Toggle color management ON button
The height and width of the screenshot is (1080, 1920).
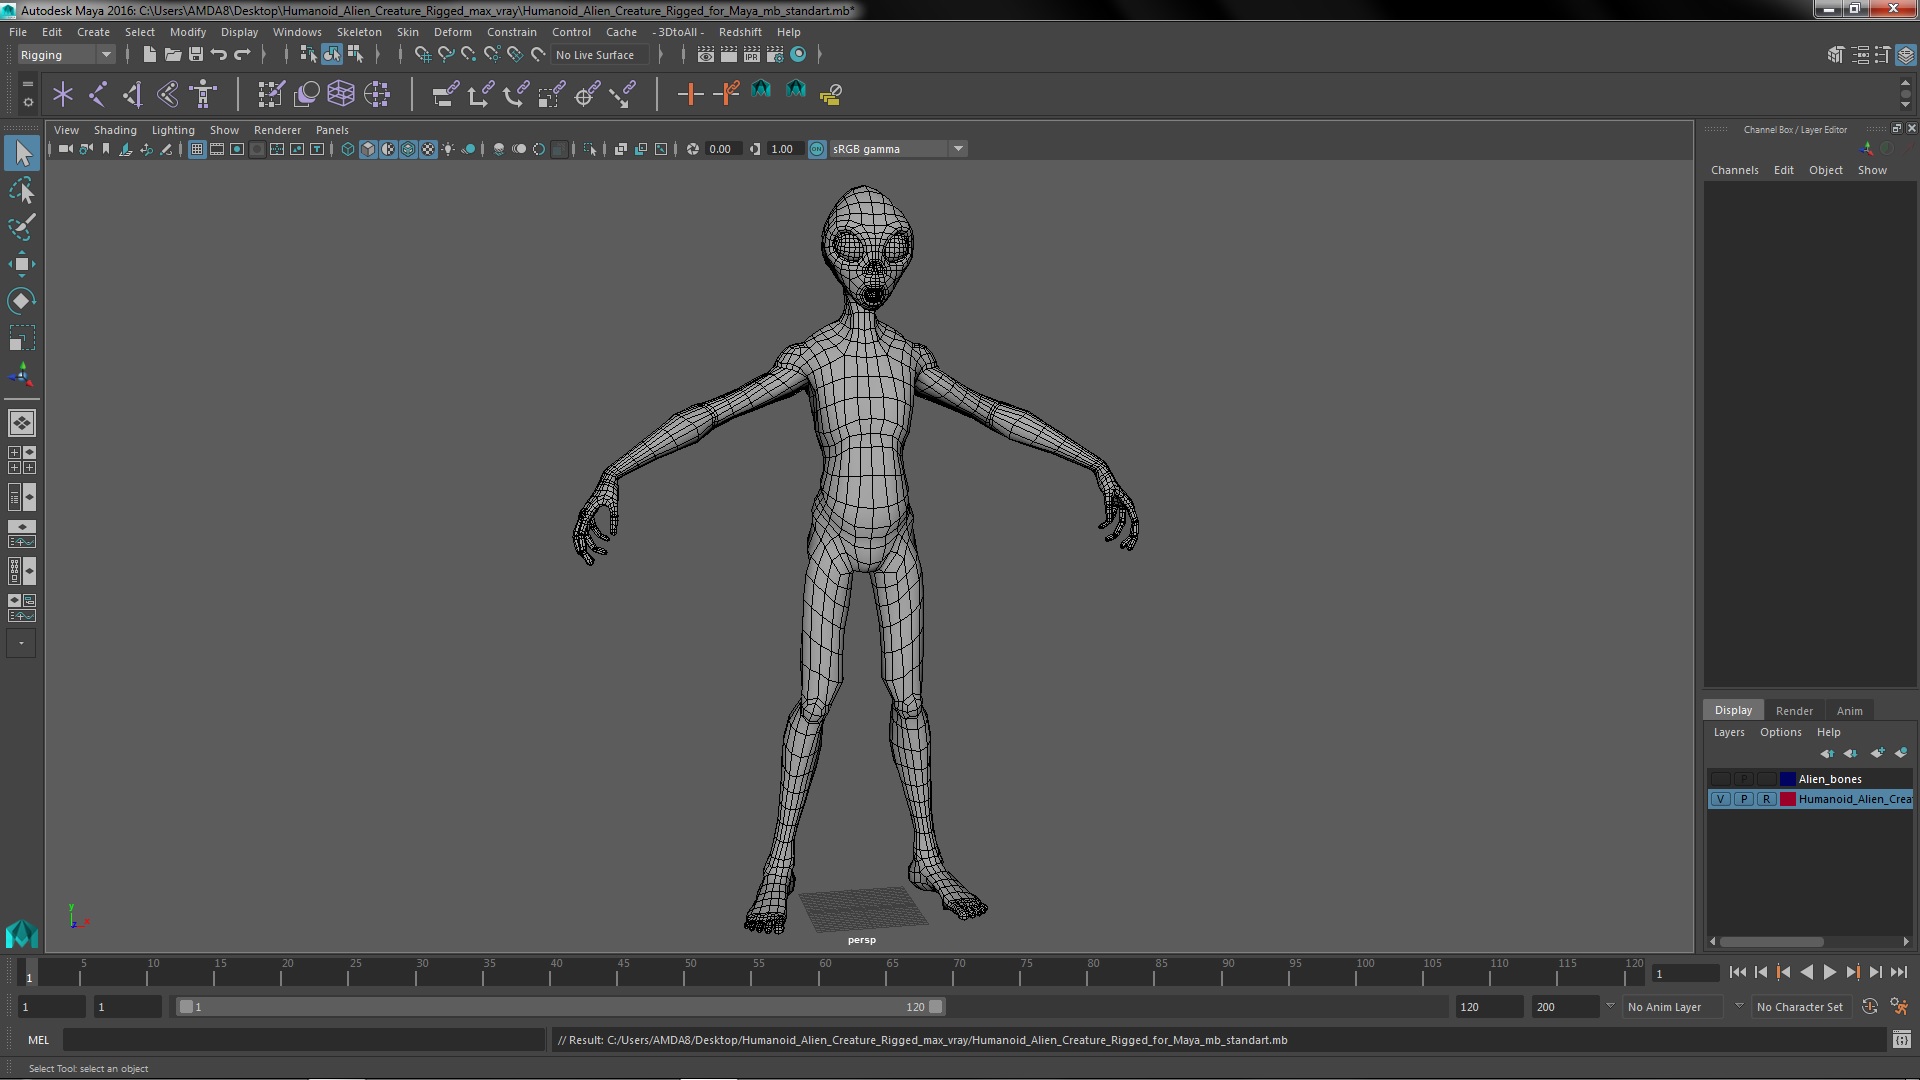coord(817,149)
